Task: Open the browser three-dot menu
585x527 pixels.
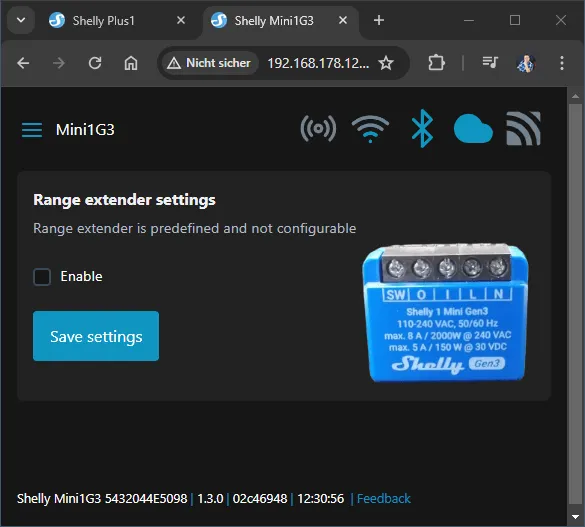Action: coord(561,63)
